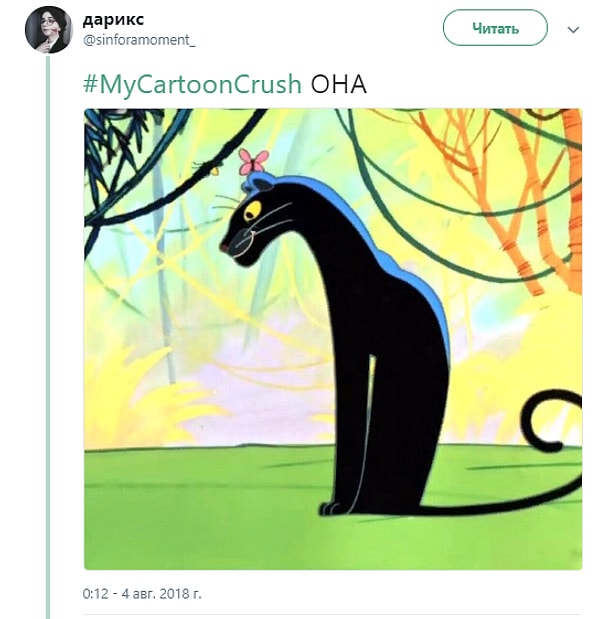Image resolution: width=600 pixels, height=619 pixels.
Task: Open the @sinforamoment_ handle link
Action: [139, 39]
